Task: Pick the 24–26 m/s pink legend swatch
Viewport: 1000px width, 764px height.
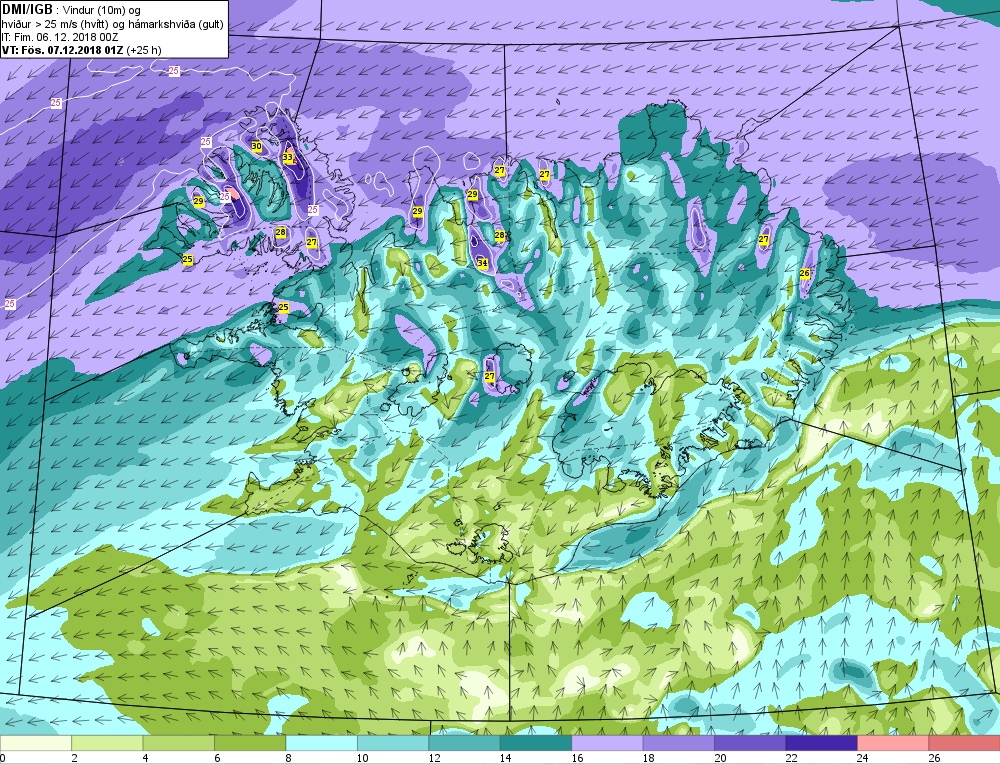Action: (x=893, y=743)
